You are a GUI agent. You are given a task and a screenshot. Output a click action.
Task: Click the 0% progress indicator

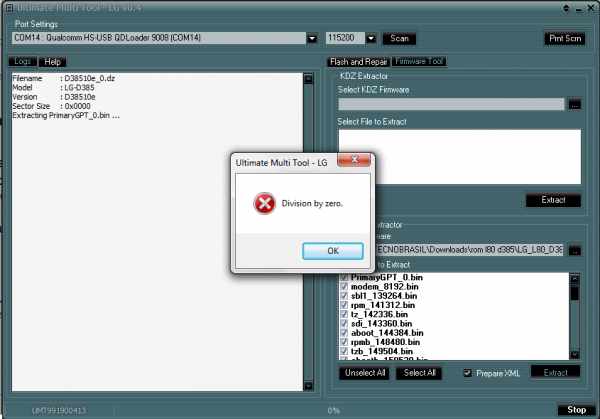334,411
